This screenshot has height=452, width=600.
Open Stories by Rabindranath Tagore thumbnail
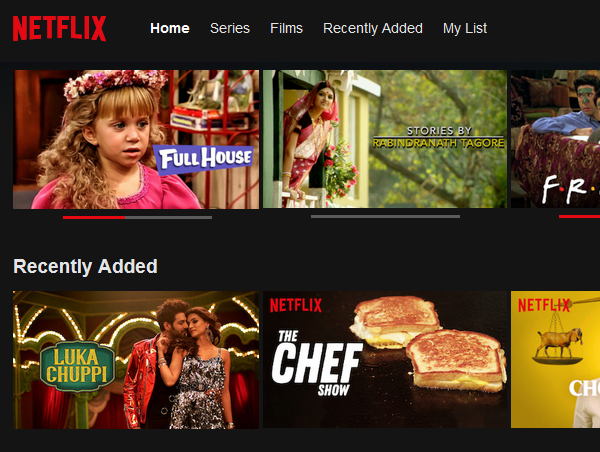click(x=385, y=139)
